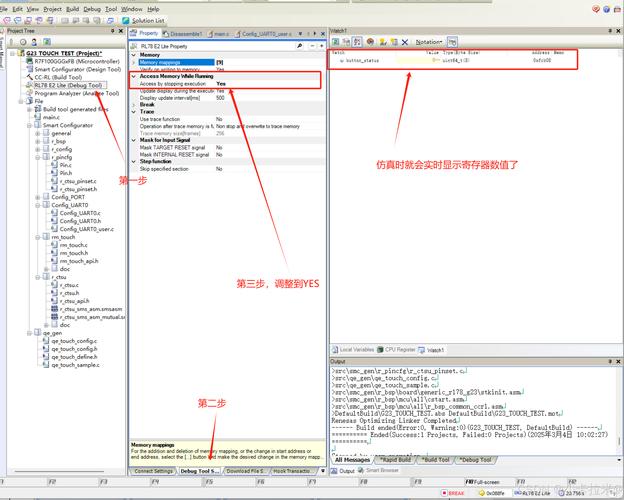Collapse the Memory section in Property panel

[x=134, y=55]
